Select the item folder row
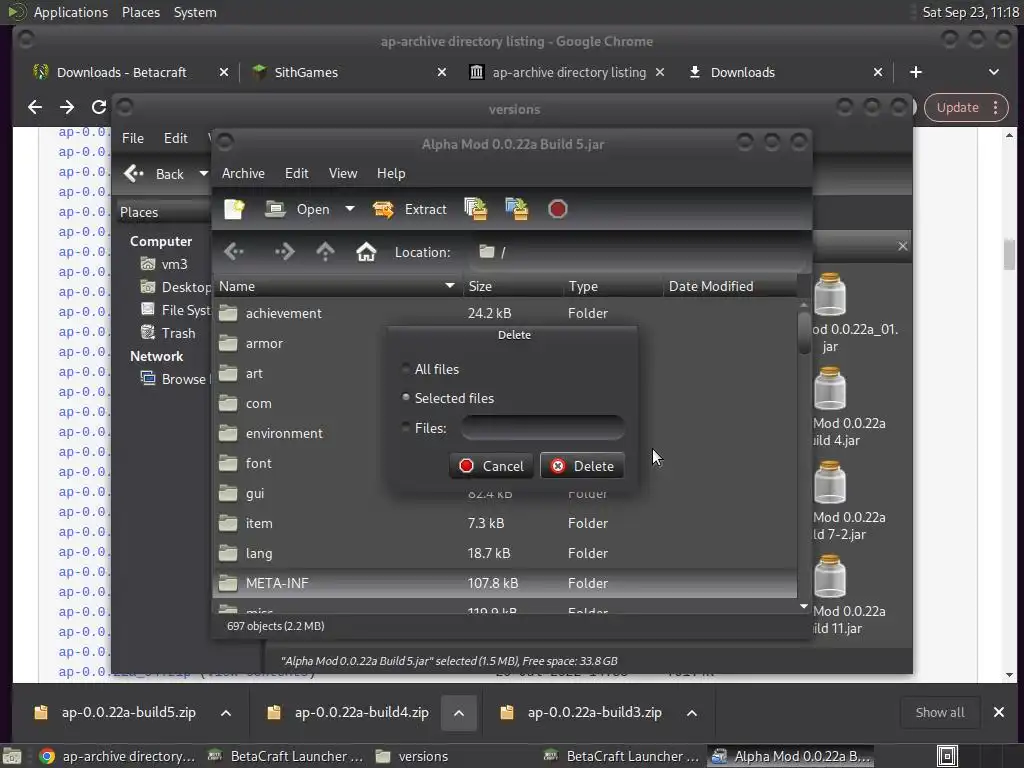Viewport: 1024px width, 768px height. (505, 523)
